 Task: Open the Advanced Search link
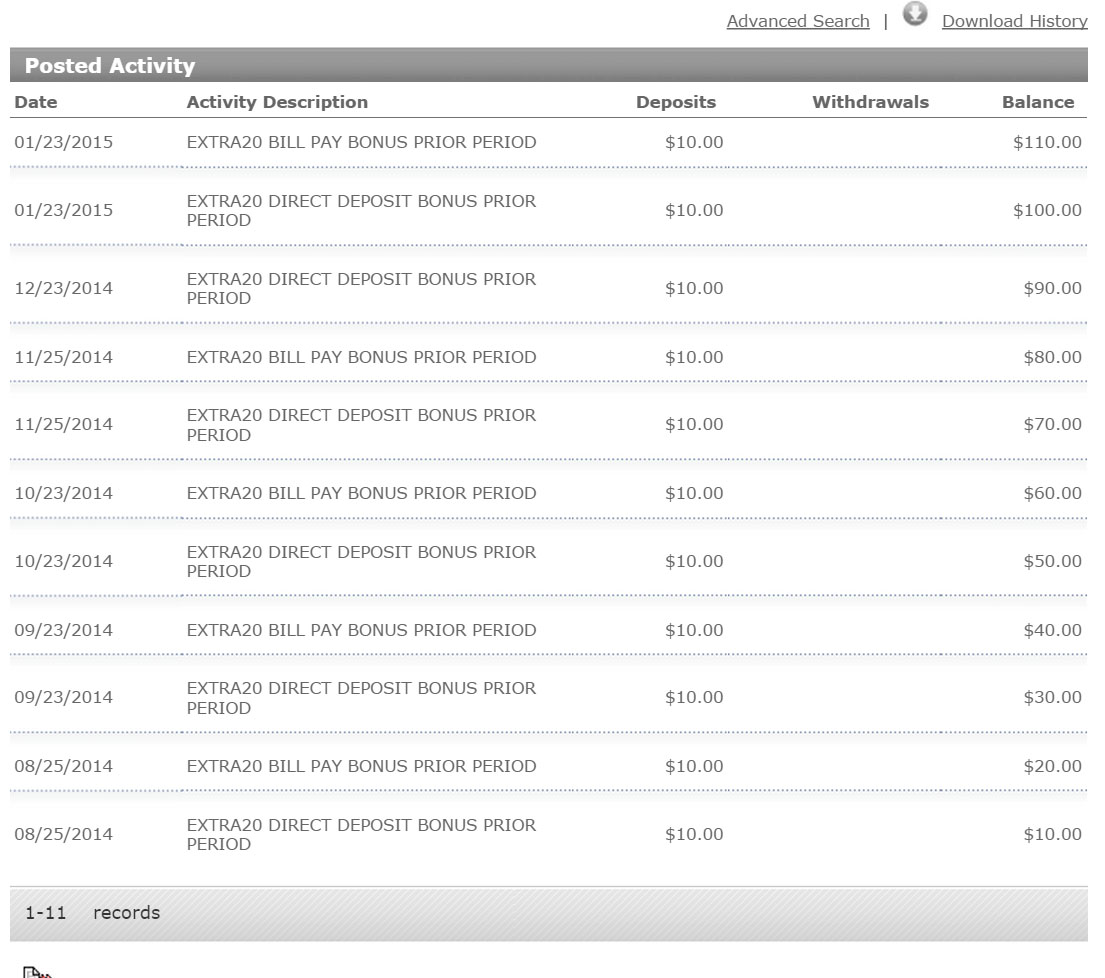coord(798,21)
